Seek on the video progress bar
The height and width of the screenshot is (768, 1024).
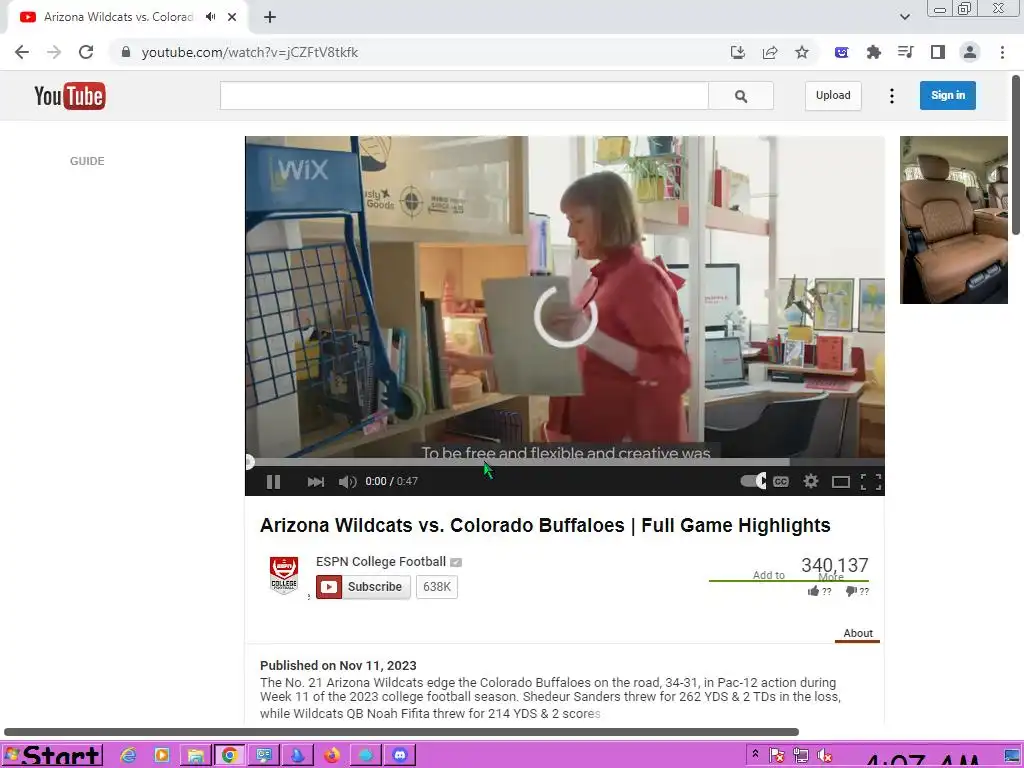point(565,462)
